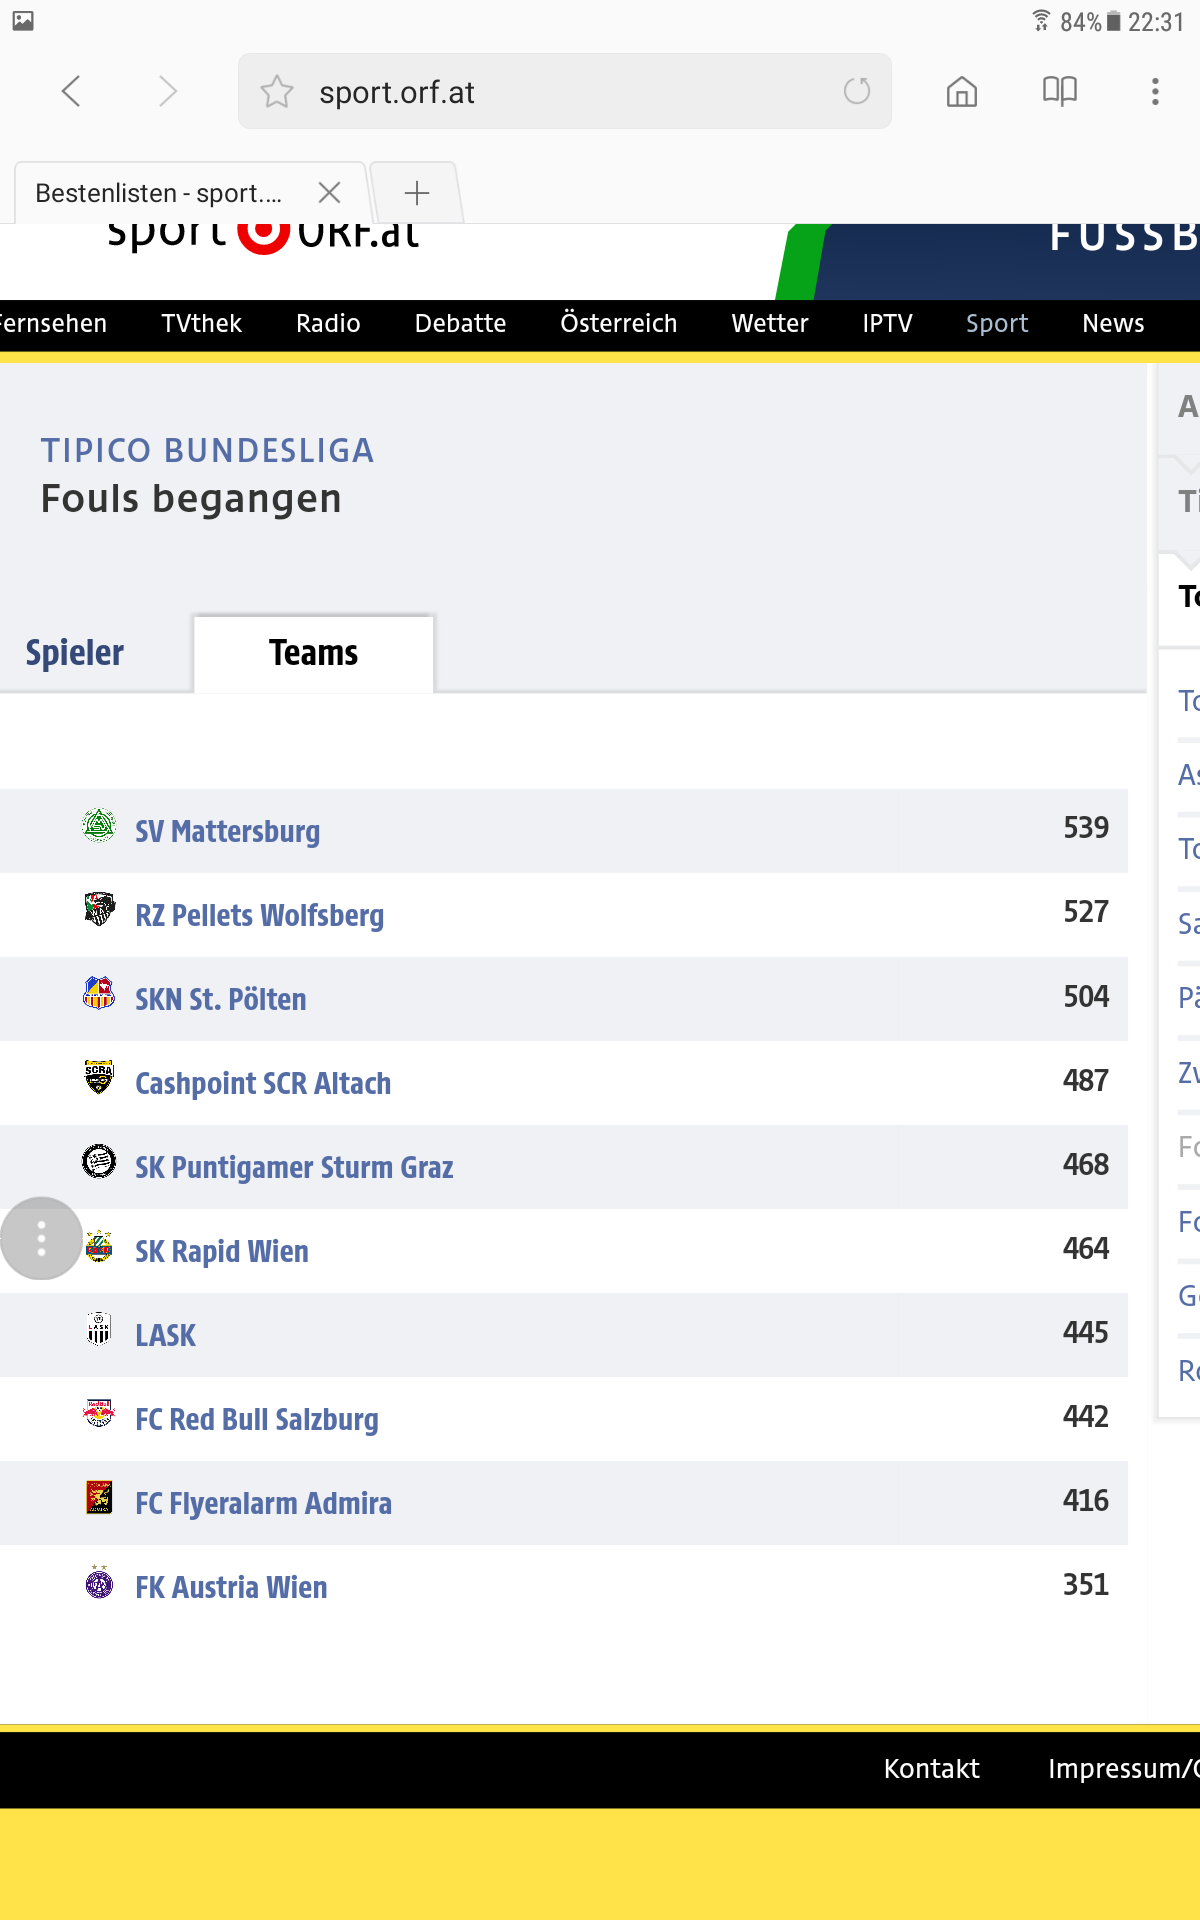Bookmark page with star icon
This screenshot has height=1920, width=1200.
click(x=277, y=92)
